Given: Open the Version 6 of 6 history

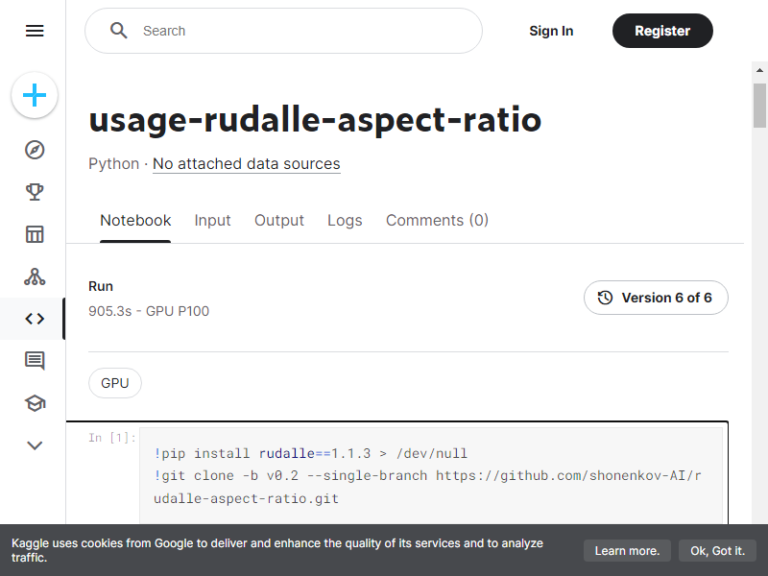Looking at the screenshot, I should pyautogui.click(x=656, y=297).
